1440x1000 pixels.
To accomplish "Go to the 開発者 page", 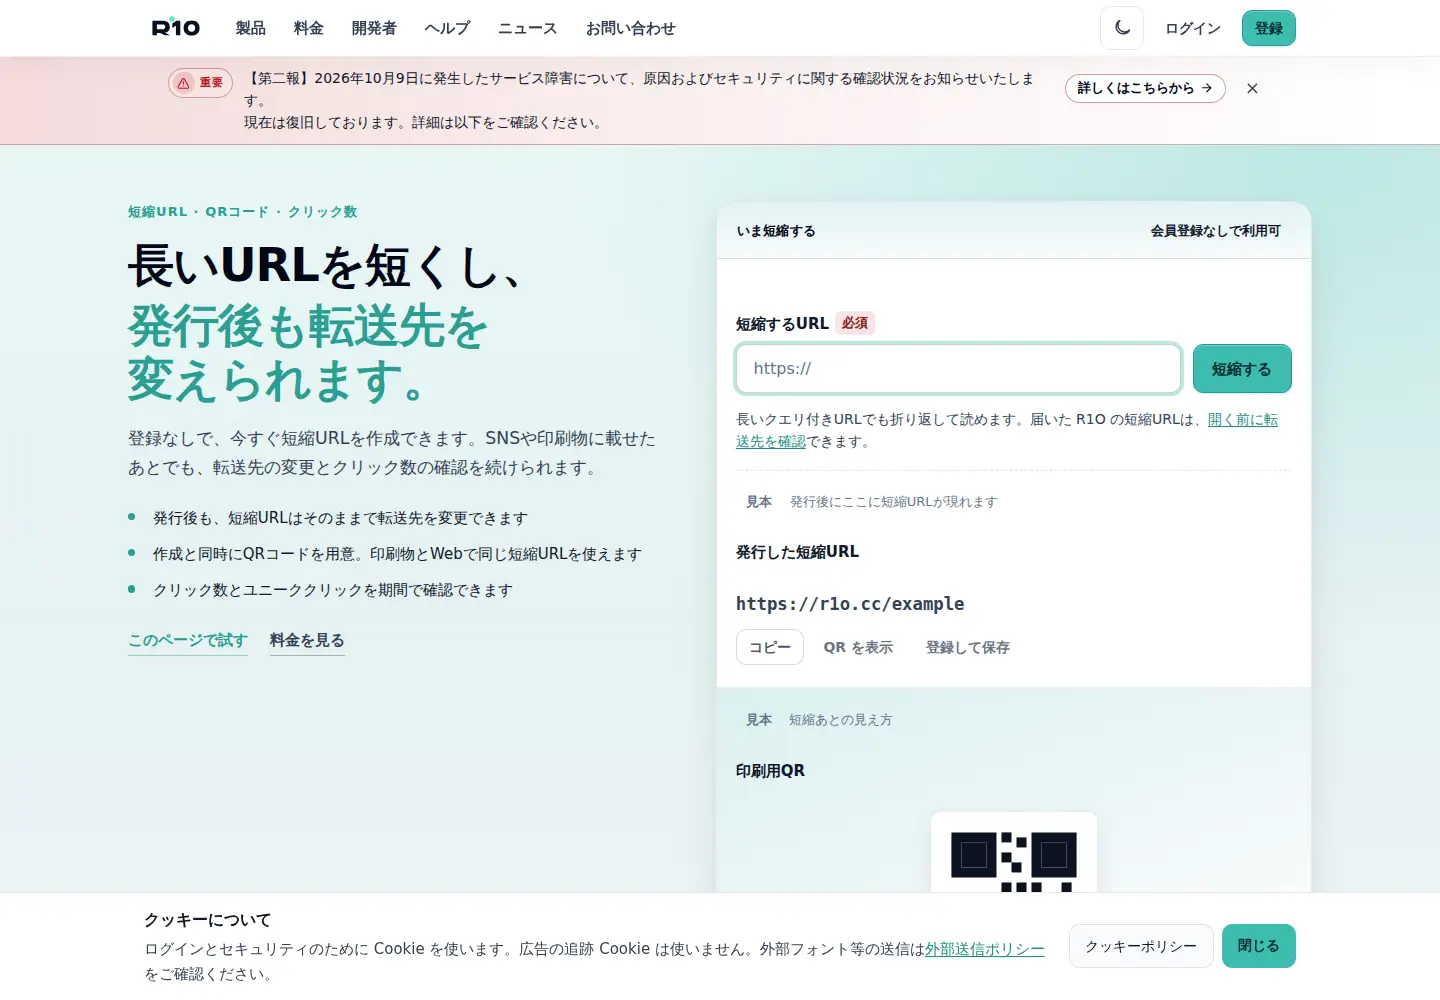I will point(374,28).
